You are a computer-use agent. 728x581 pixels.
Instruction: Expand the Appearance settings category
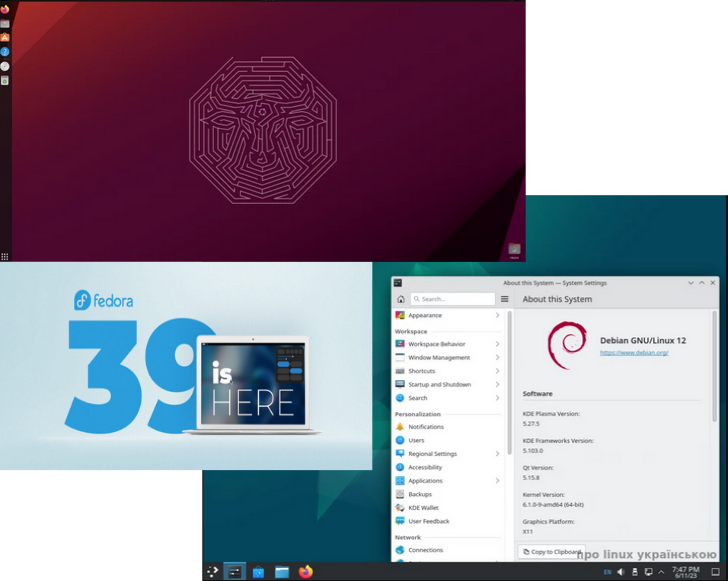coord(448,315)
